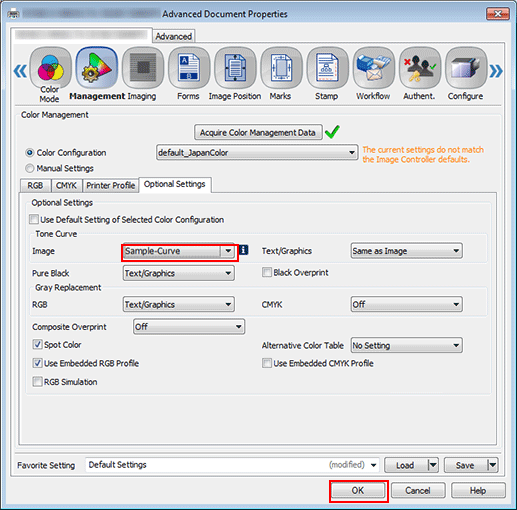This screenshot has width=517, height=510.
Task: Switch to the Printer Profile tab
Action: pyautogui.click(x=110, y=185)
